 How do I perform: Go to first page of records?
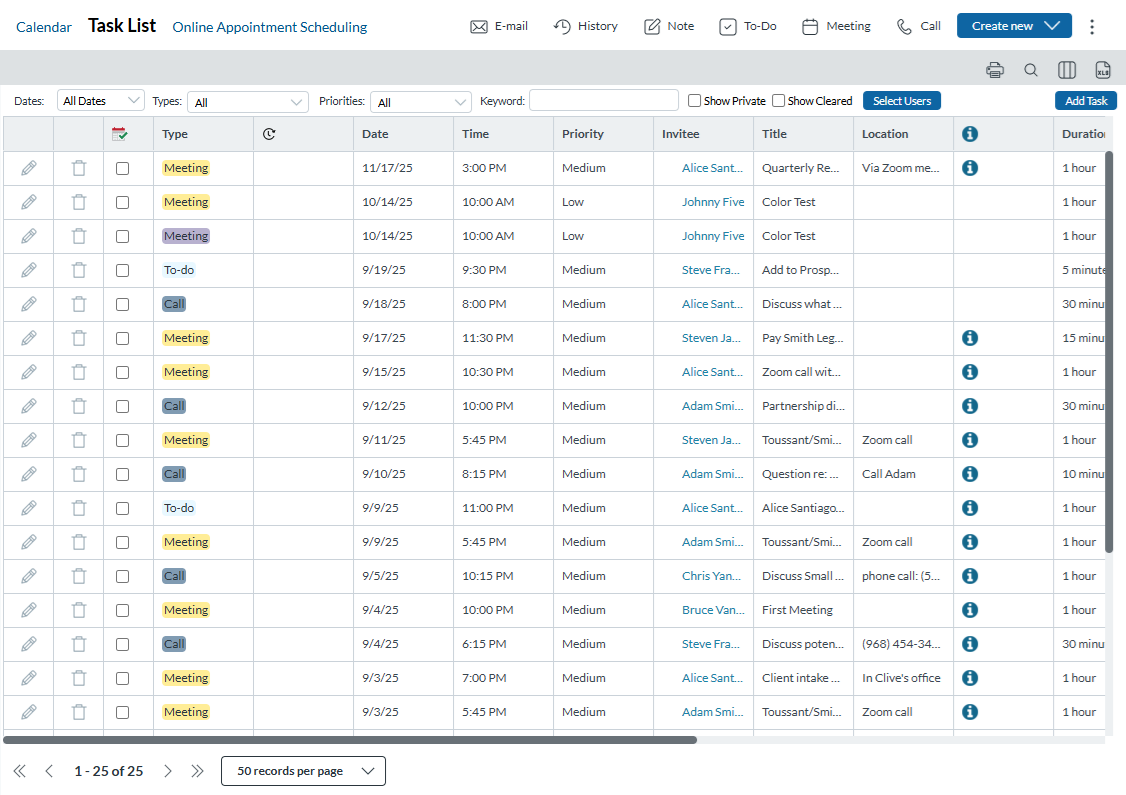pos(19,771)
